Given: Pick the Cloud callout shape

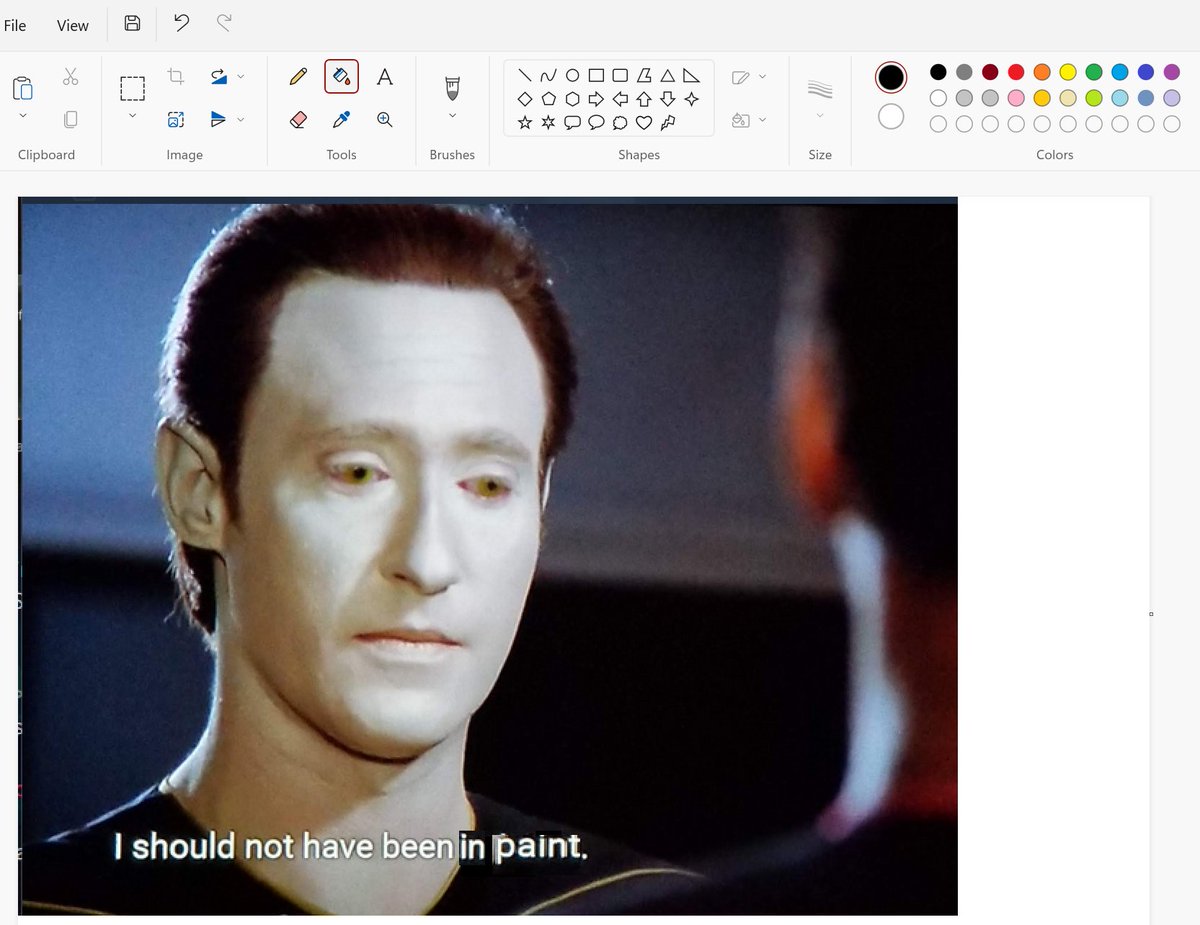Looking at the screenshot, I should click(620, 123).
